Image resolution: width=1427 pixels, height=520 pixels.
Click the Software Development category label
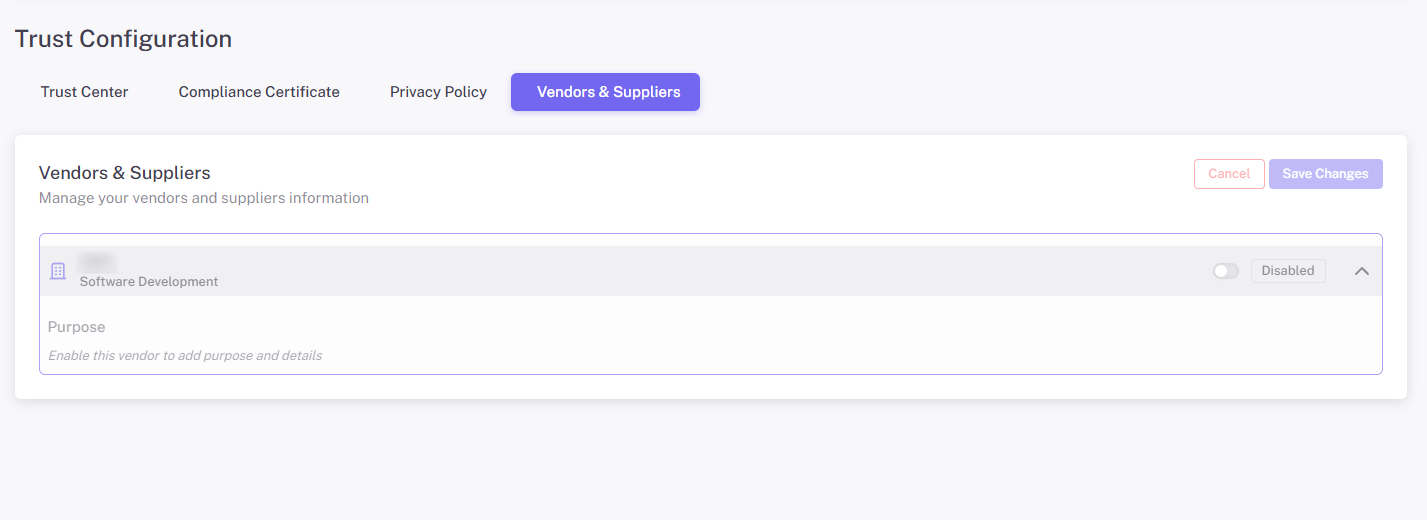coord(149,282)
